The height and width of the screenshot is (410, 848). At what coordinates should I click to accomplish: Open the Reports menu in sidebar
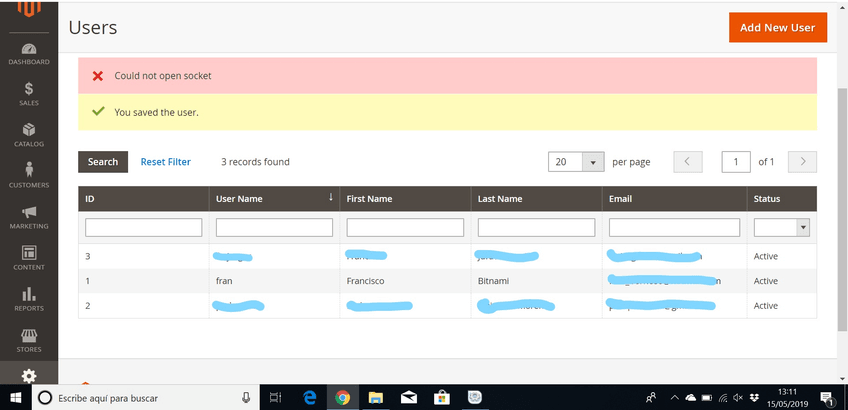pos(29,299)
